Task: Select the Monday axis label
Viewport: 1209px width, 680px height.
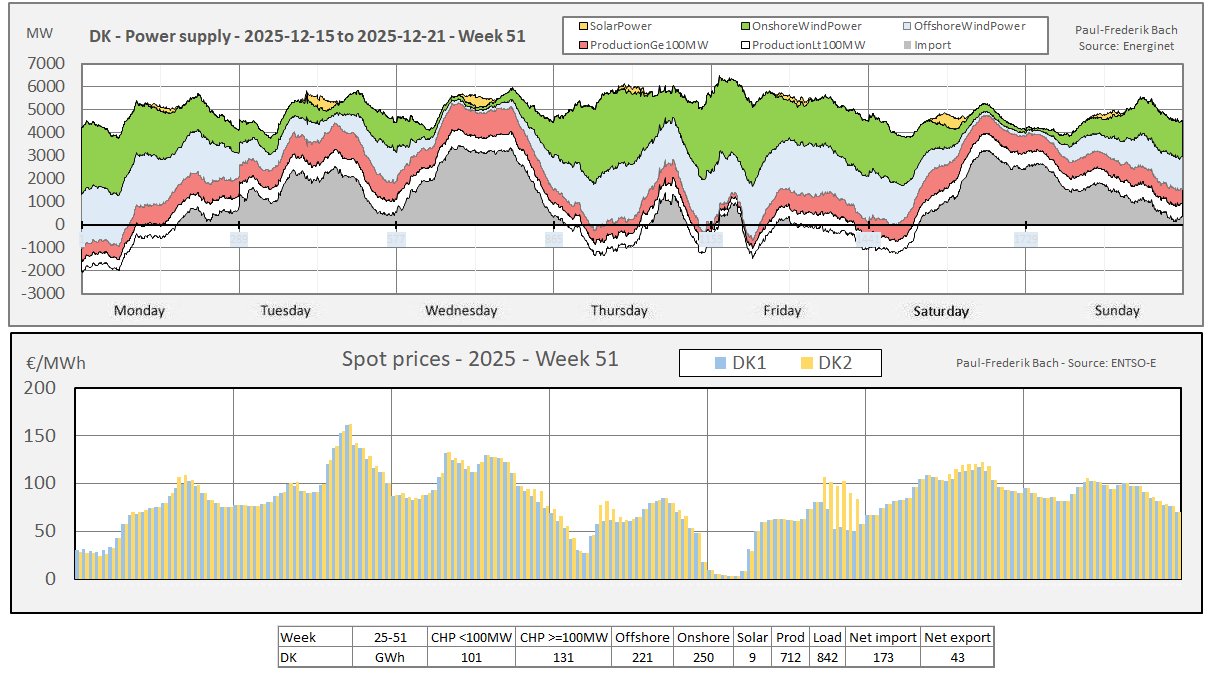Action: [x=139, y=311]
